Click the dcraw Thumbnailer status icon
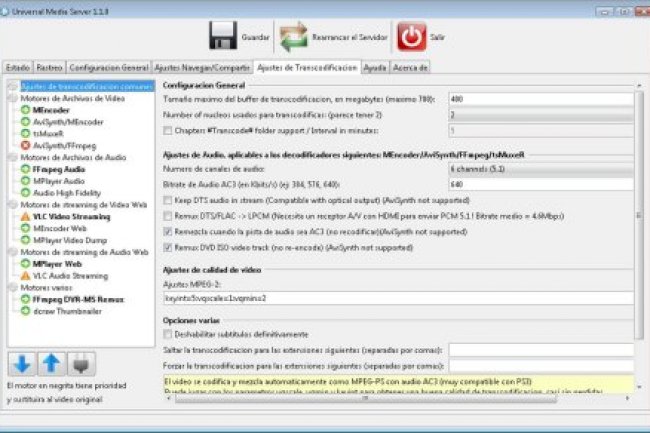 coord(25,311)
